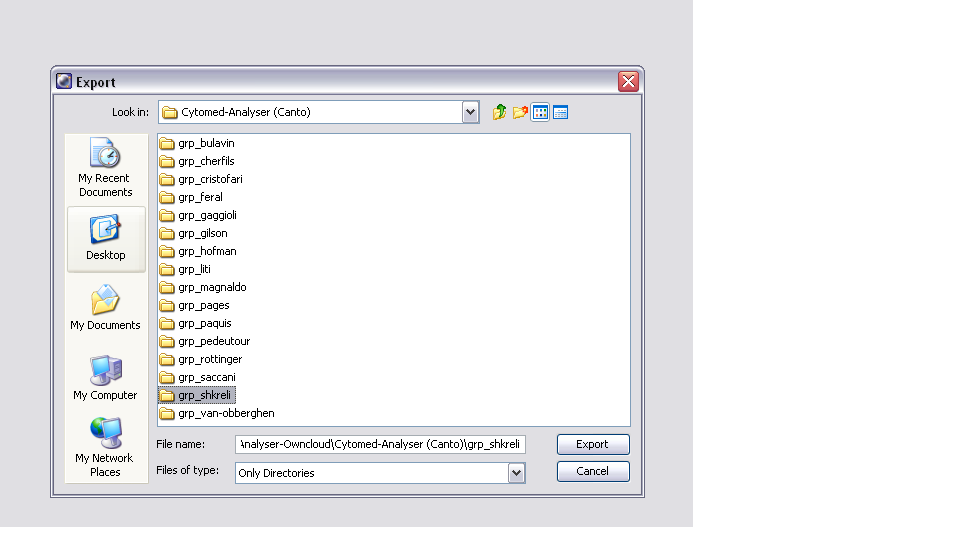Open the Files of type dropdown
The width and height of the screenshot is (960, 540).
click(516, 473)
